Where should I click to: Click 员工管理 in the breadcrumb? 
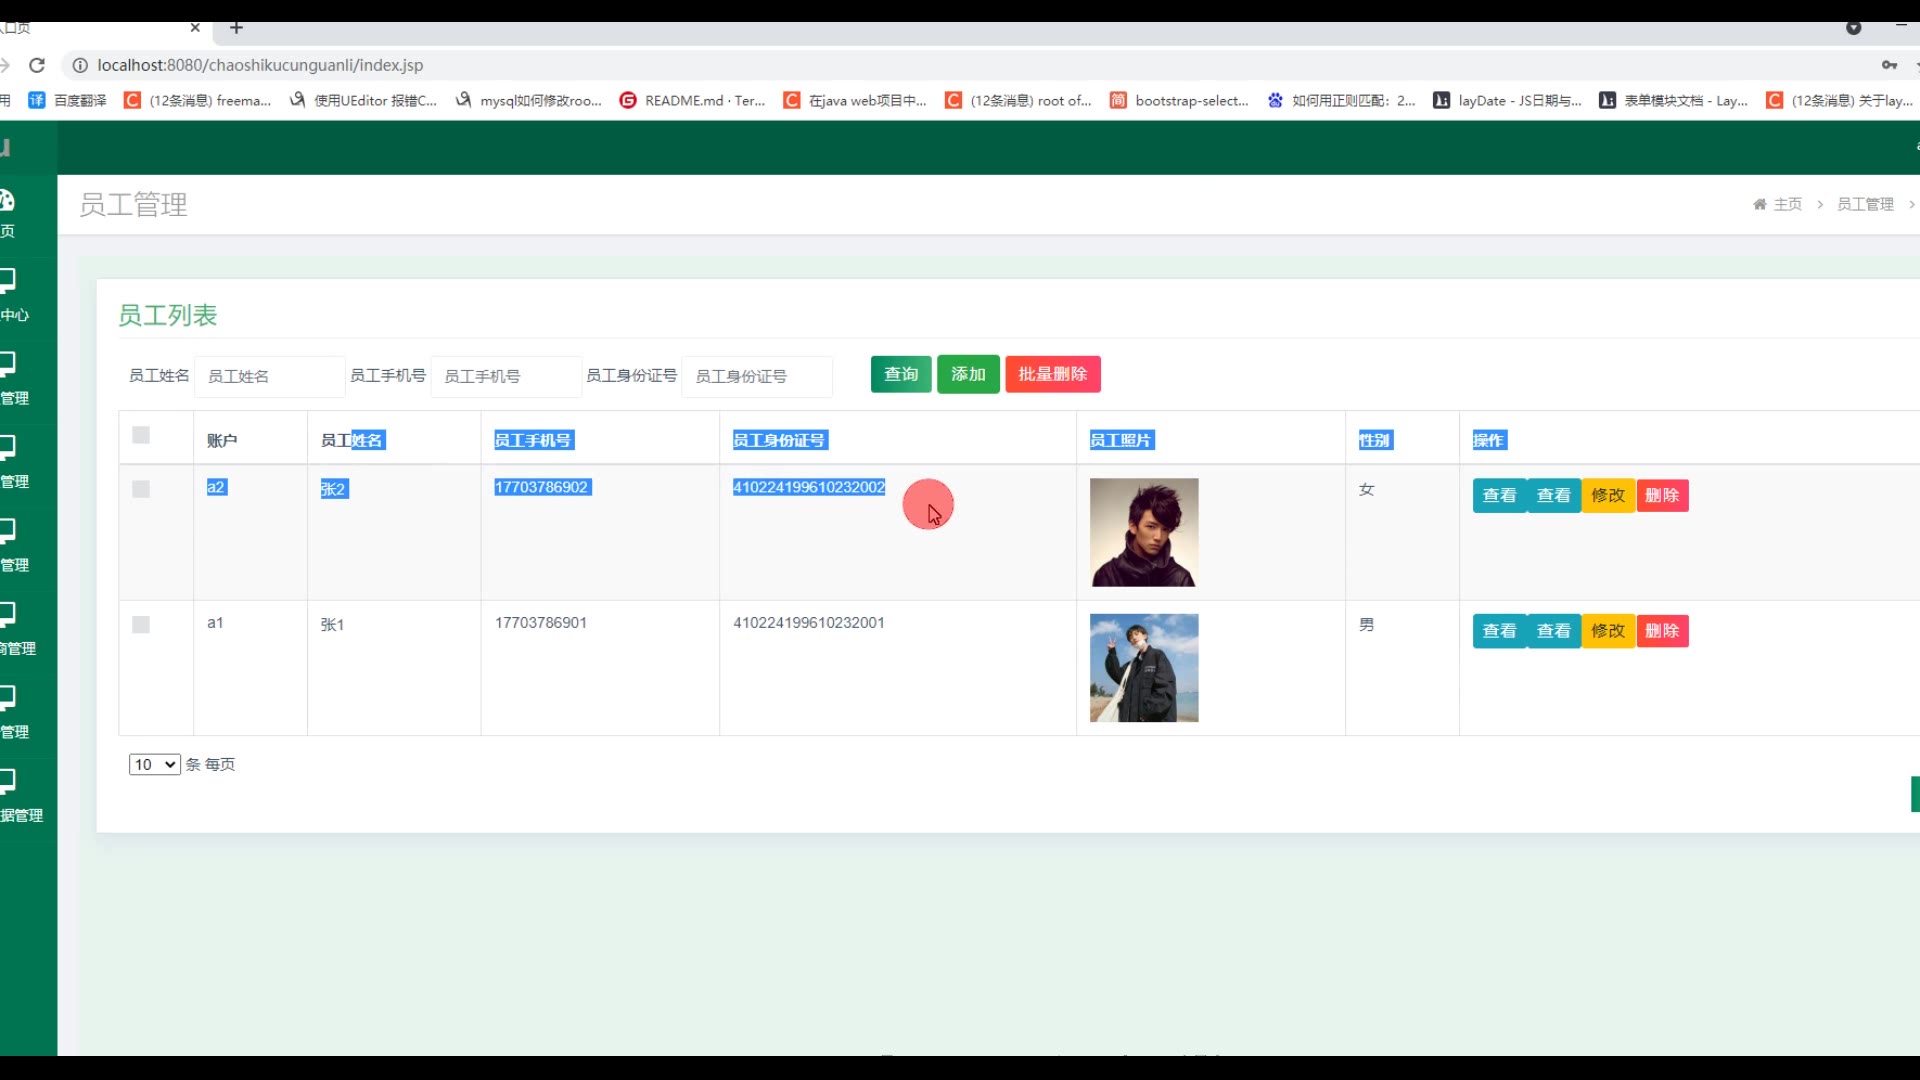[x=1865, y=204]
